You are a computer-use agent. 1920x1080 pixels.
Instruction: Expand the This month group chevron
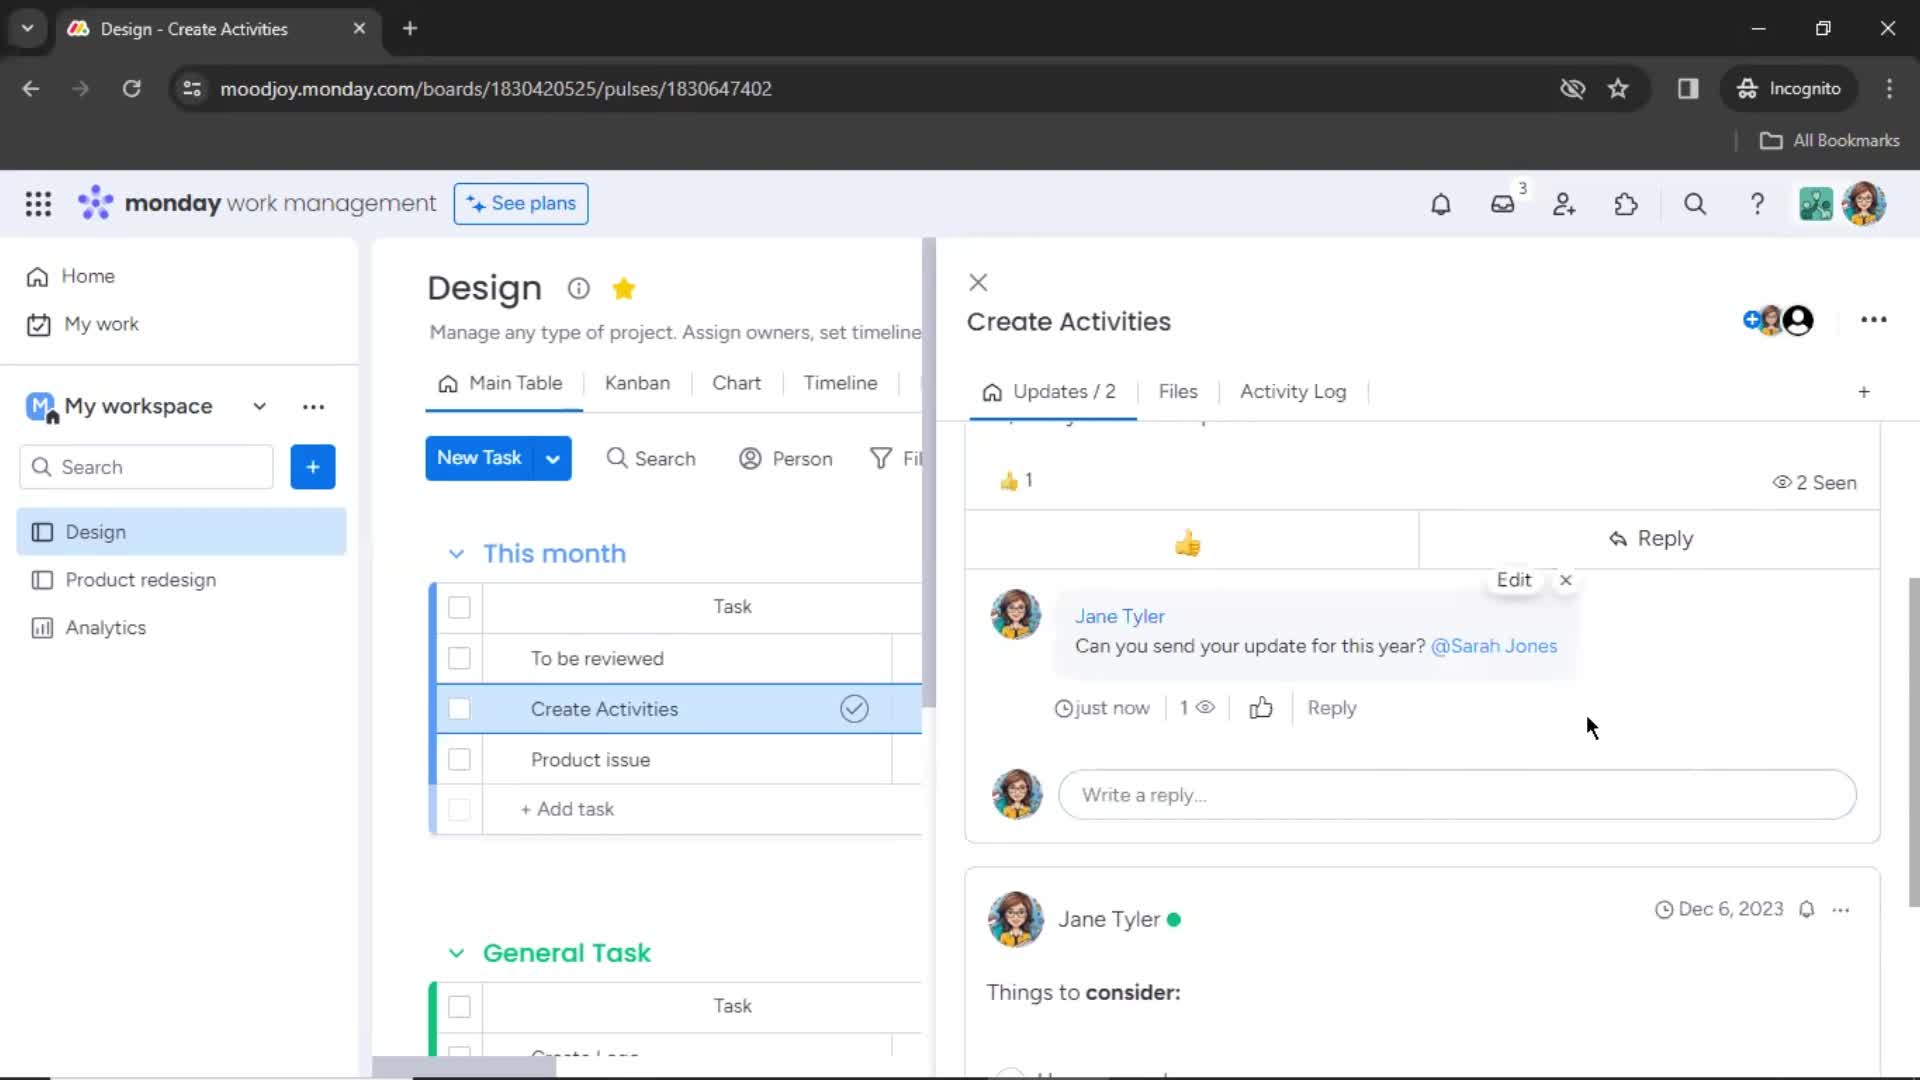pyautogui.click(x=456, y=553)
